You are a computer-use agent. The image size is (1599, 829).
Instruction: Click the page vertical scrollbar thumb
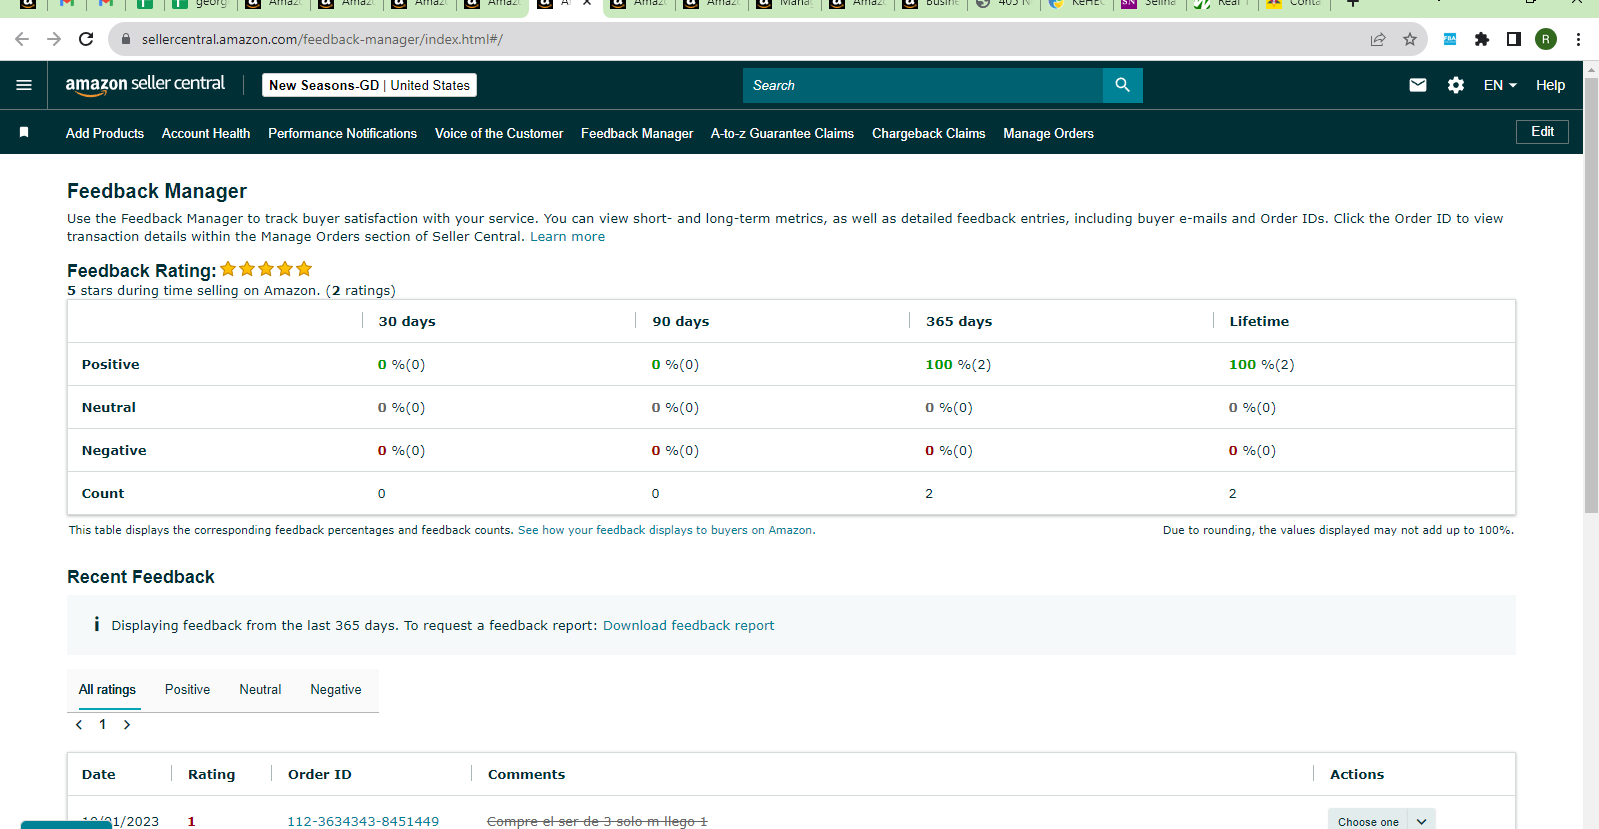point(1591,295)
